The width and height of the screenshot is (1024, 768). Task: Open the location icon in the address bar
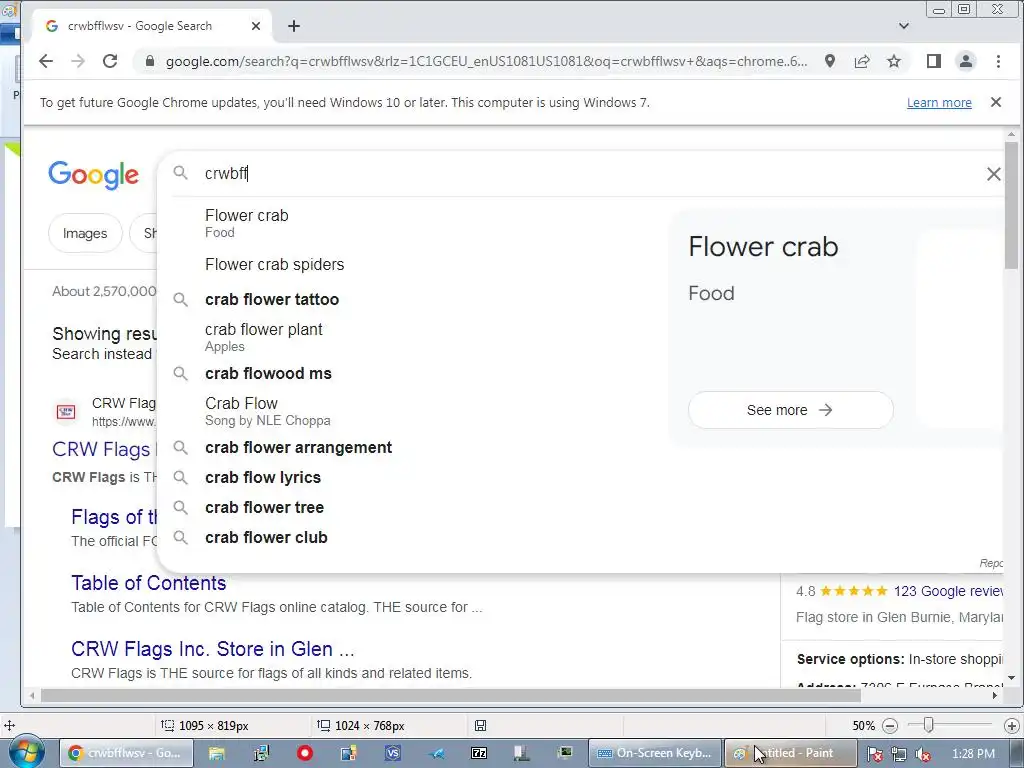pyautogui.click(x=829, y=61)
